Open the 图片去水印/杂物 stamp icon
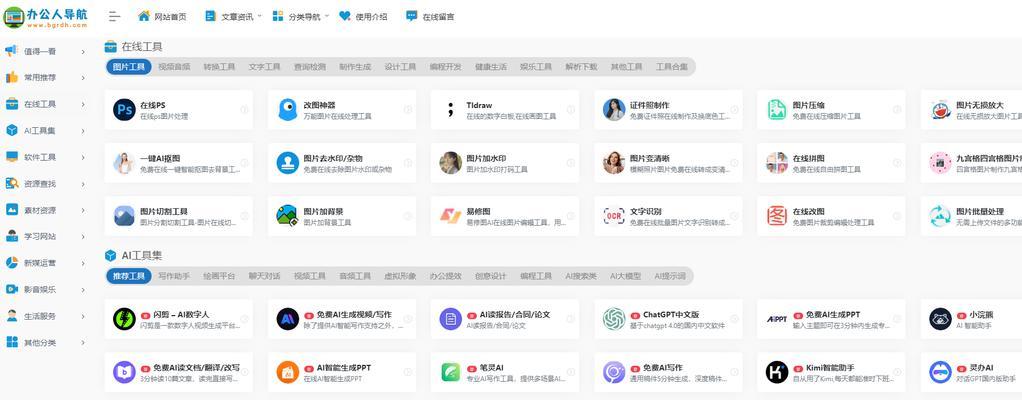This screenshot has width=1022, height=400. 287,163
